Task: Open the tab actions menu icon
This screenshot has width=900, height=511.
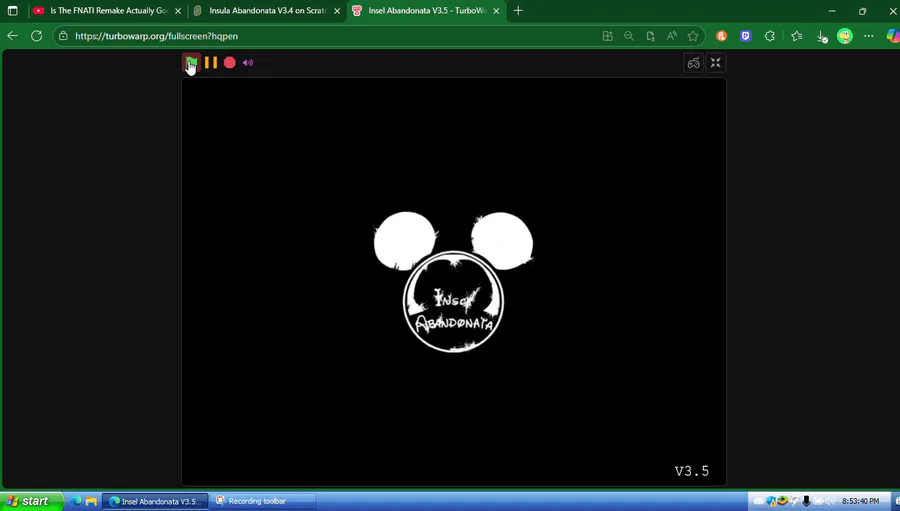Action: coord(13,10)
